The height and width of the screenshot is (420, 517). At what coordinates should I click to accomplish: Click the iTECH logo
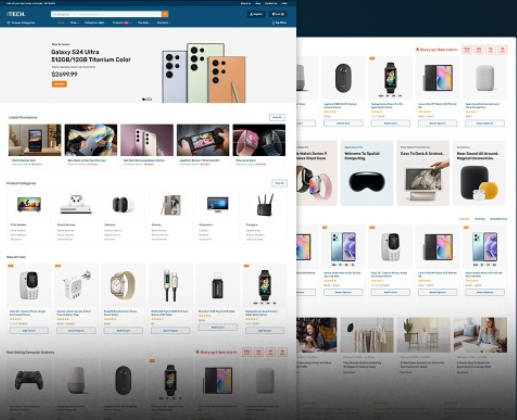click(x=15, y=14)
